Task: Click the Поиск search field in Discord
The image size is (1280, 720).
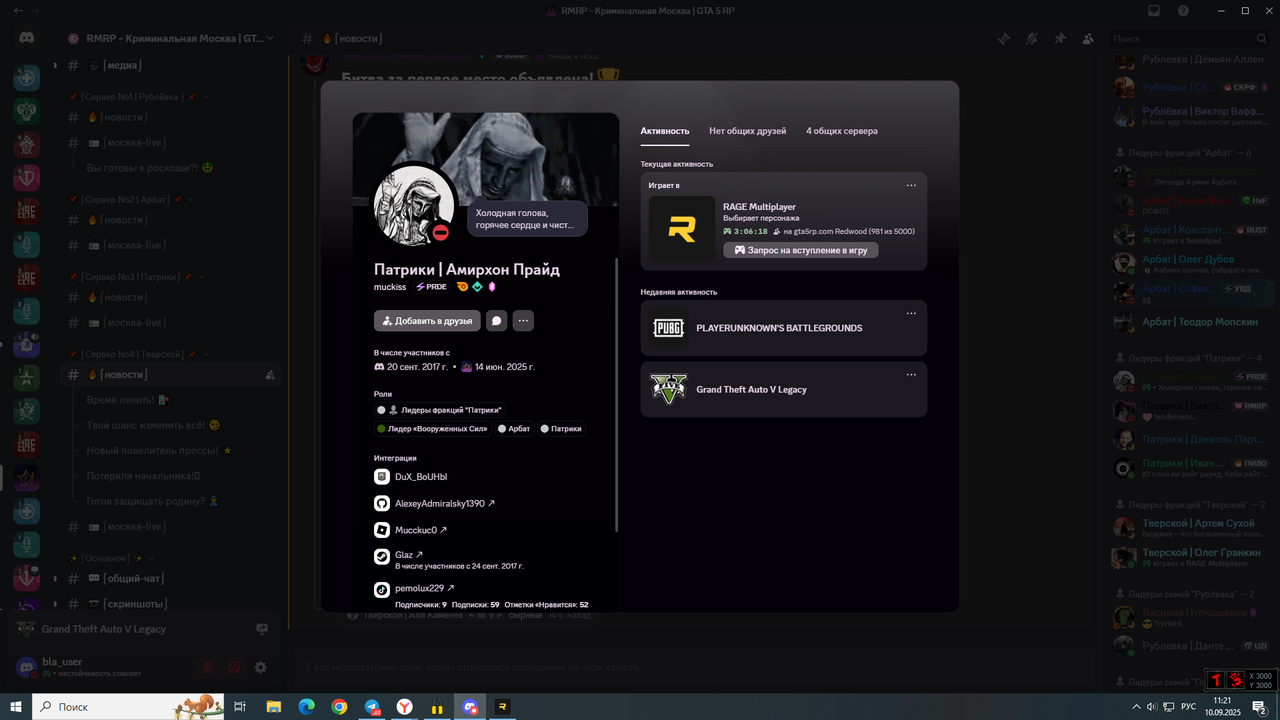Action: pyautogui.click(x=1190, y=38)
